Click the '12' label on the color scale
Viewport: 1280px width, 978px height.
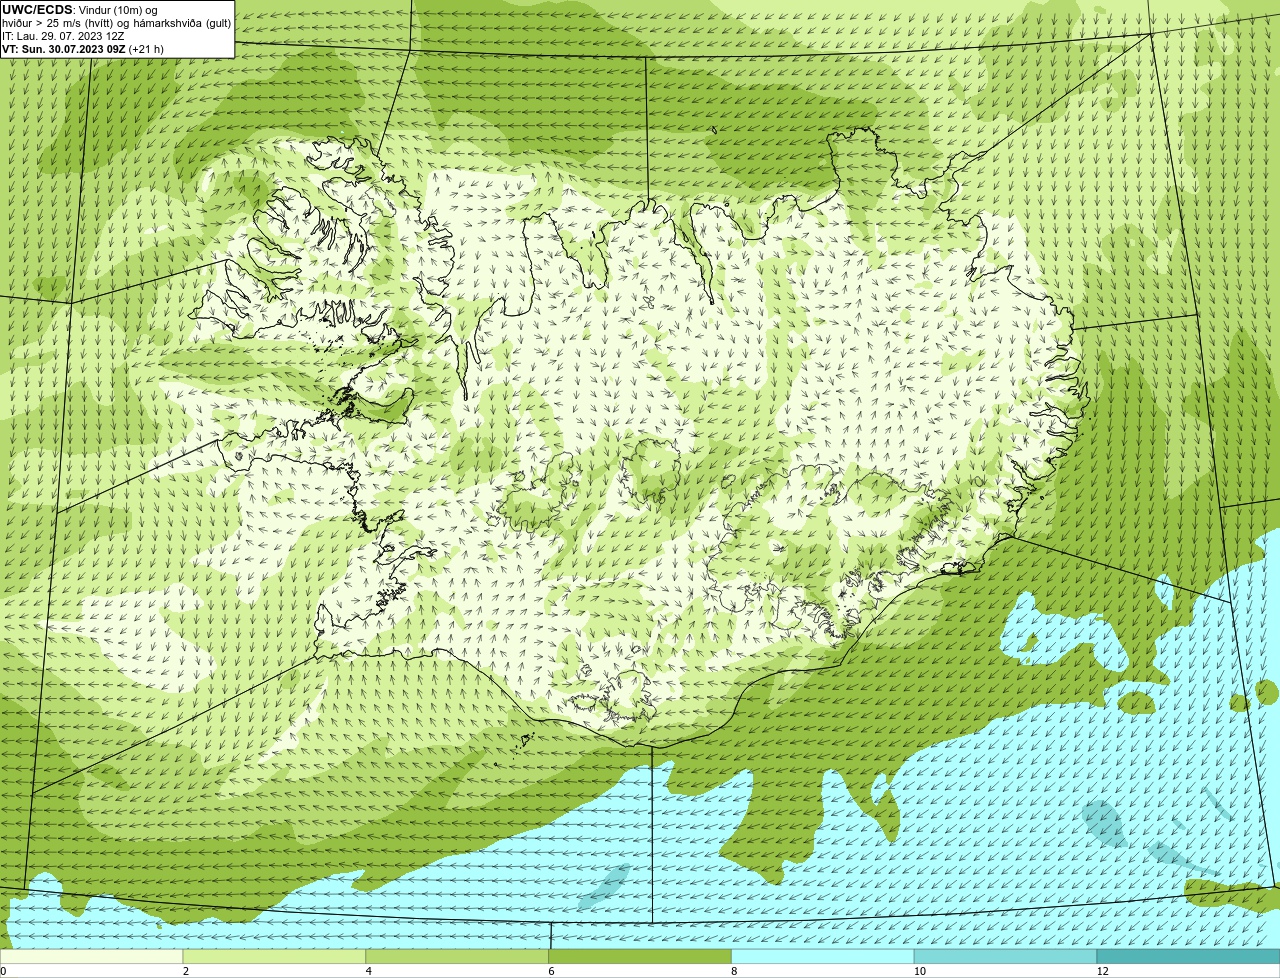click(1102, 971)
